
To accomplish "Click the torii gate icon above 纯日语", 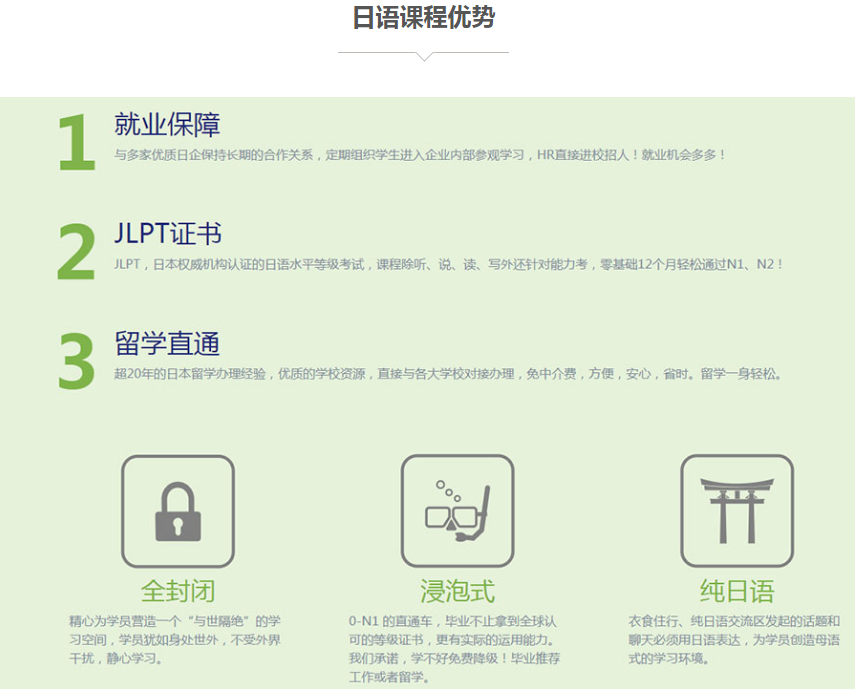I will (x=737, y=511).
